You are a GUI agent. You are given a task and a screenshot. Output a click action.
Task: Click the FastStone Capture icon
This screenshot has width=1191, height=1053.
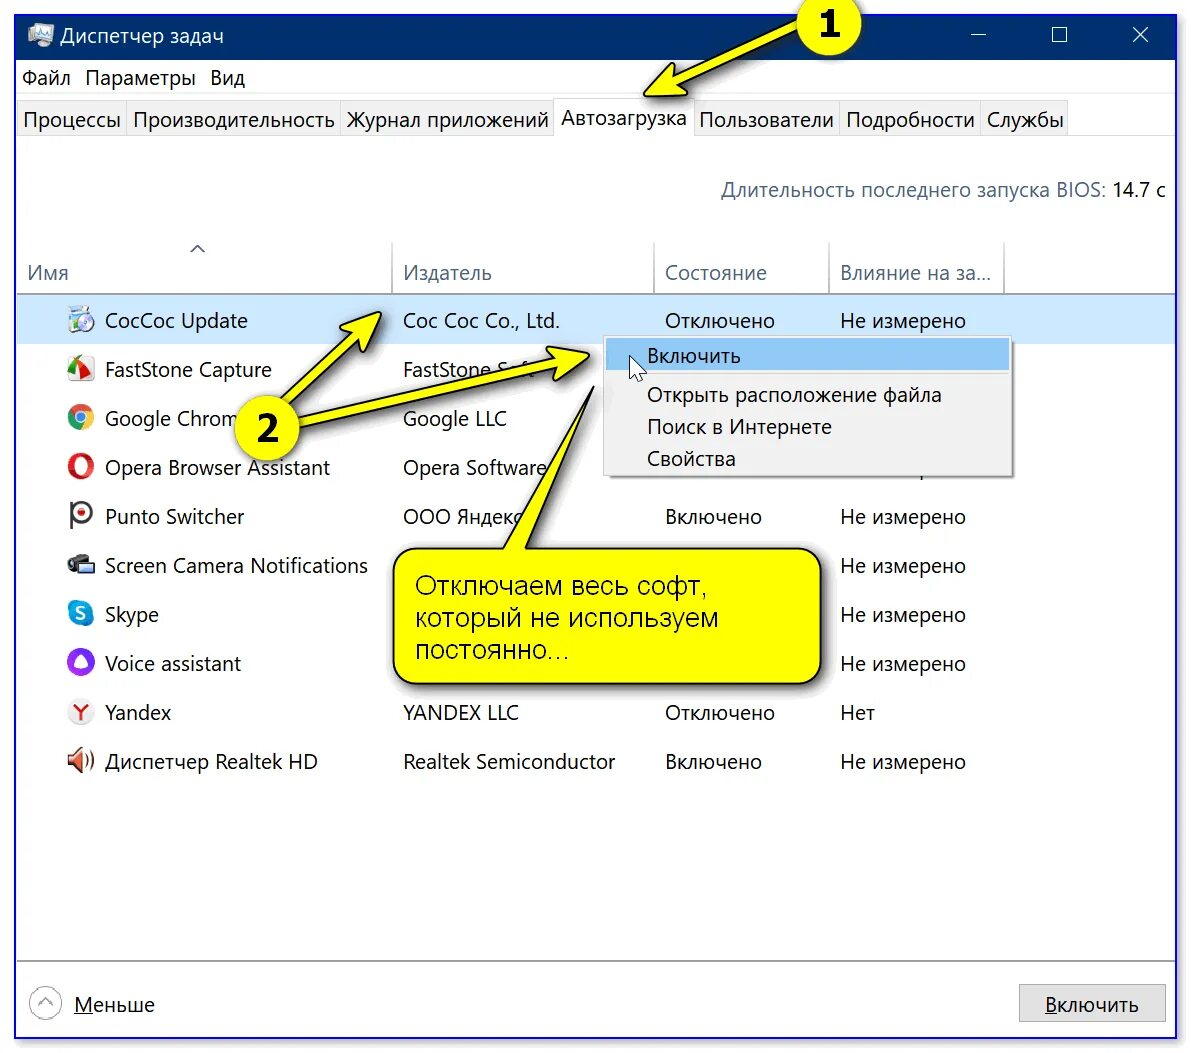coord(81,369)
